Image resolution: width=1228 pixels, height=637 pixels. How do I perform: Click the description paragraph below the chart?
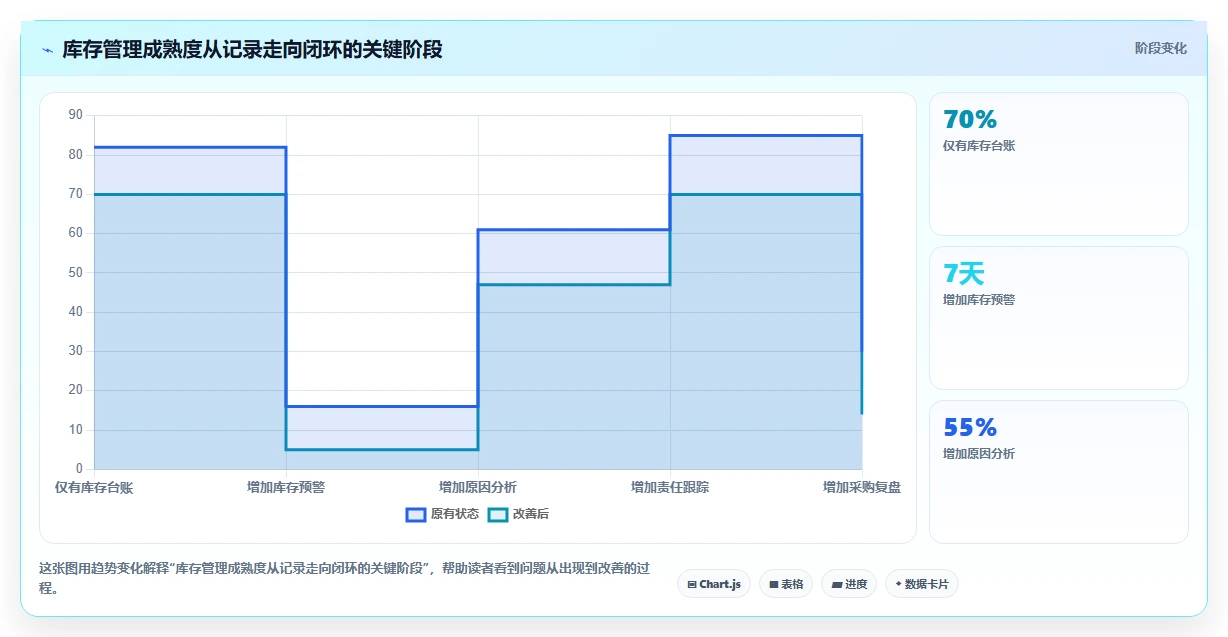[x=344, y=578]
